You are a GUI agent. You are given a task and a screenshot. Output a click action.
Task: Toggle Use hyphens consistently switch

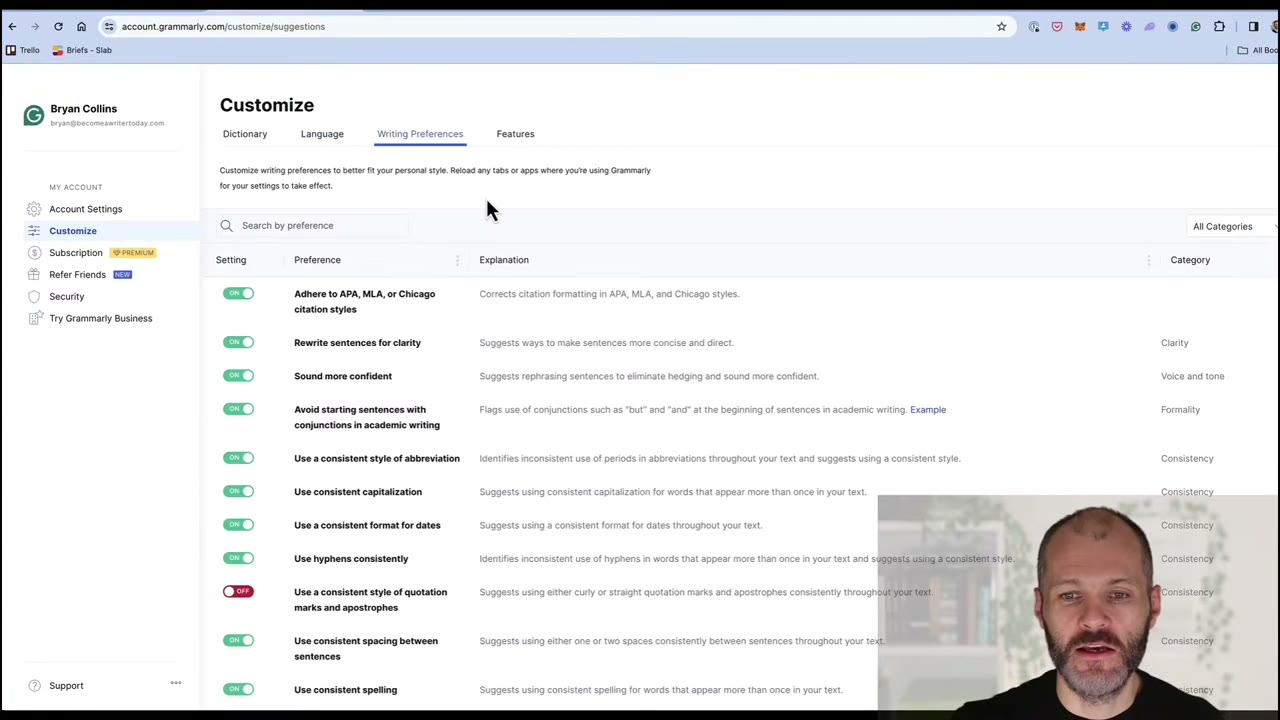point(238,559)
